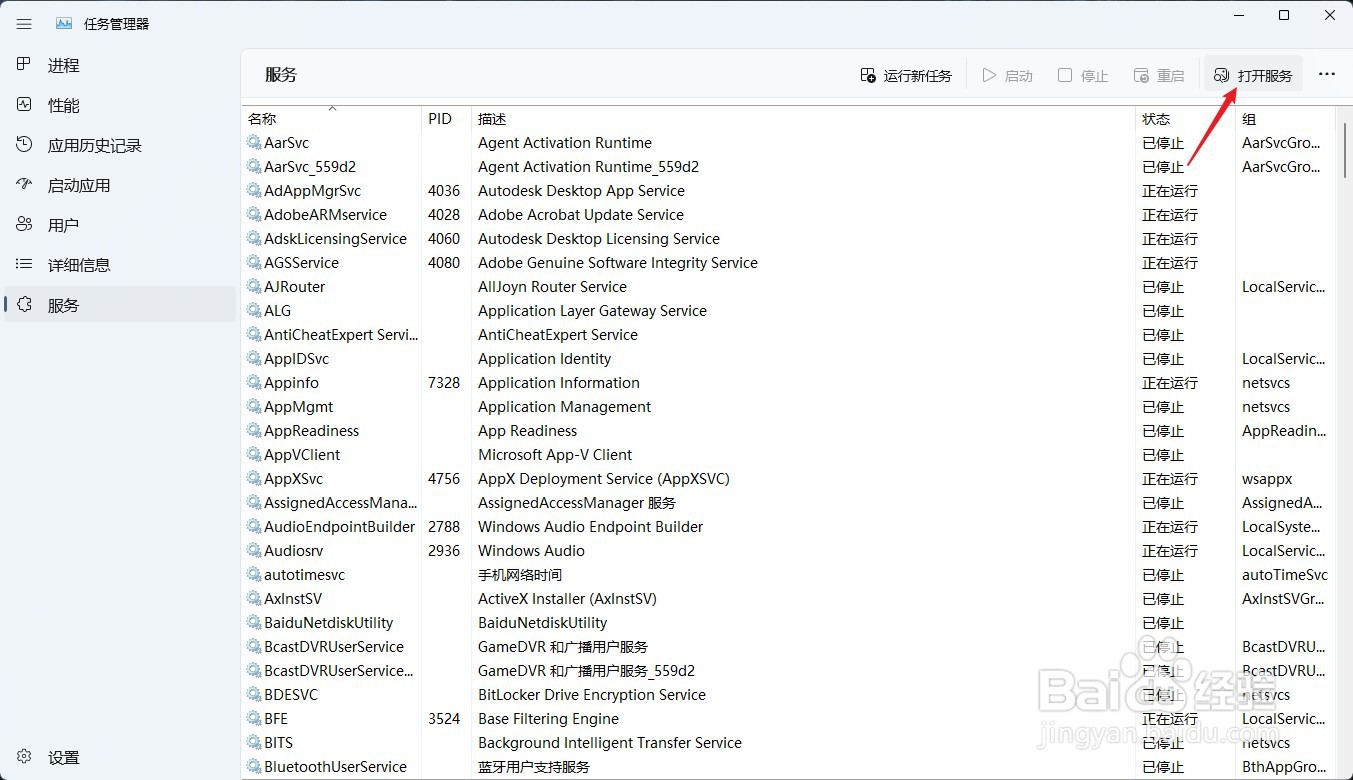Open the 详细信息 (Details) page
Screen dimensions: 1353x780
pyautogui.click(x=120, y=265)
